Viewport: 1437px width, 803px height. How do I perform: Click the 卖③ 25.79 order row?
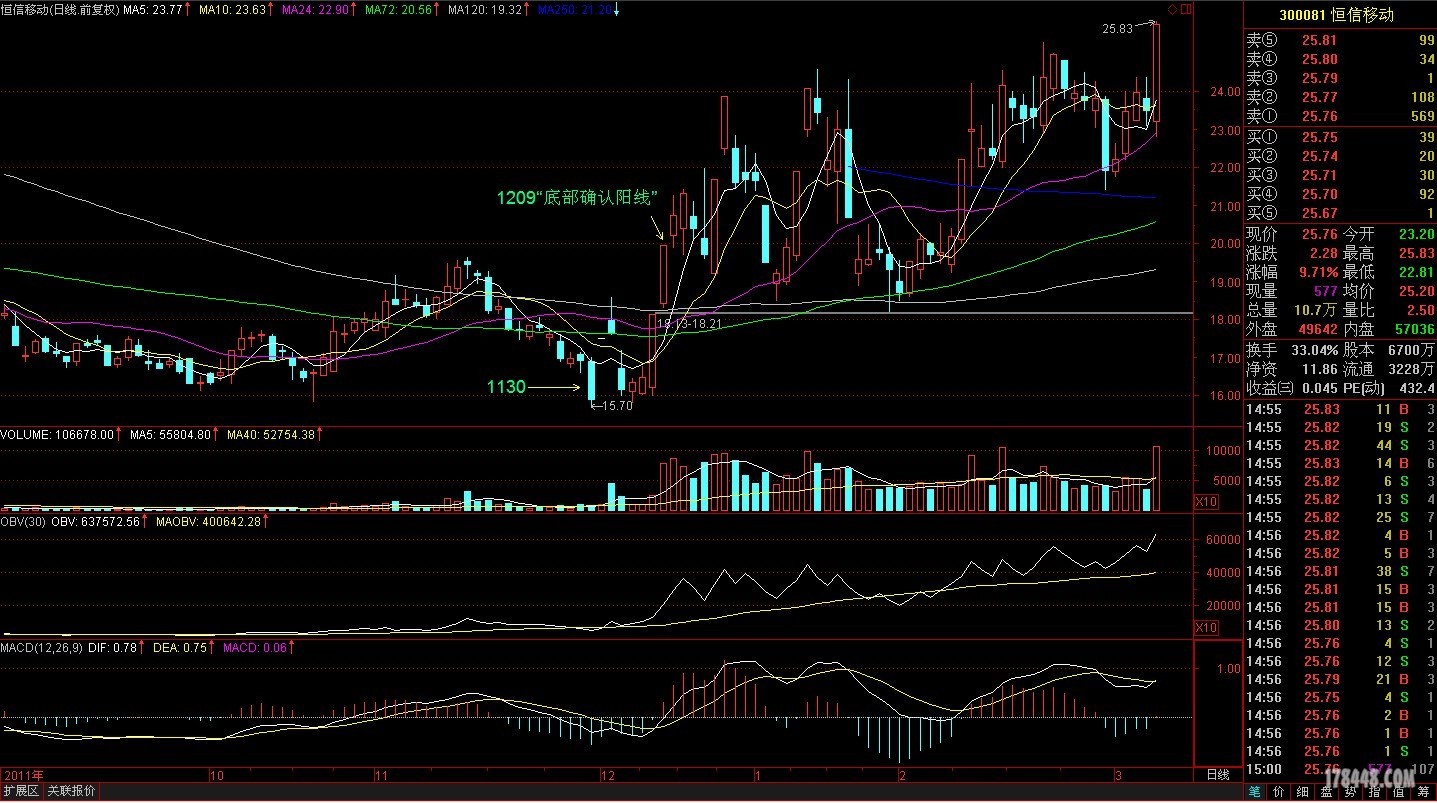tap(1340, 78)
